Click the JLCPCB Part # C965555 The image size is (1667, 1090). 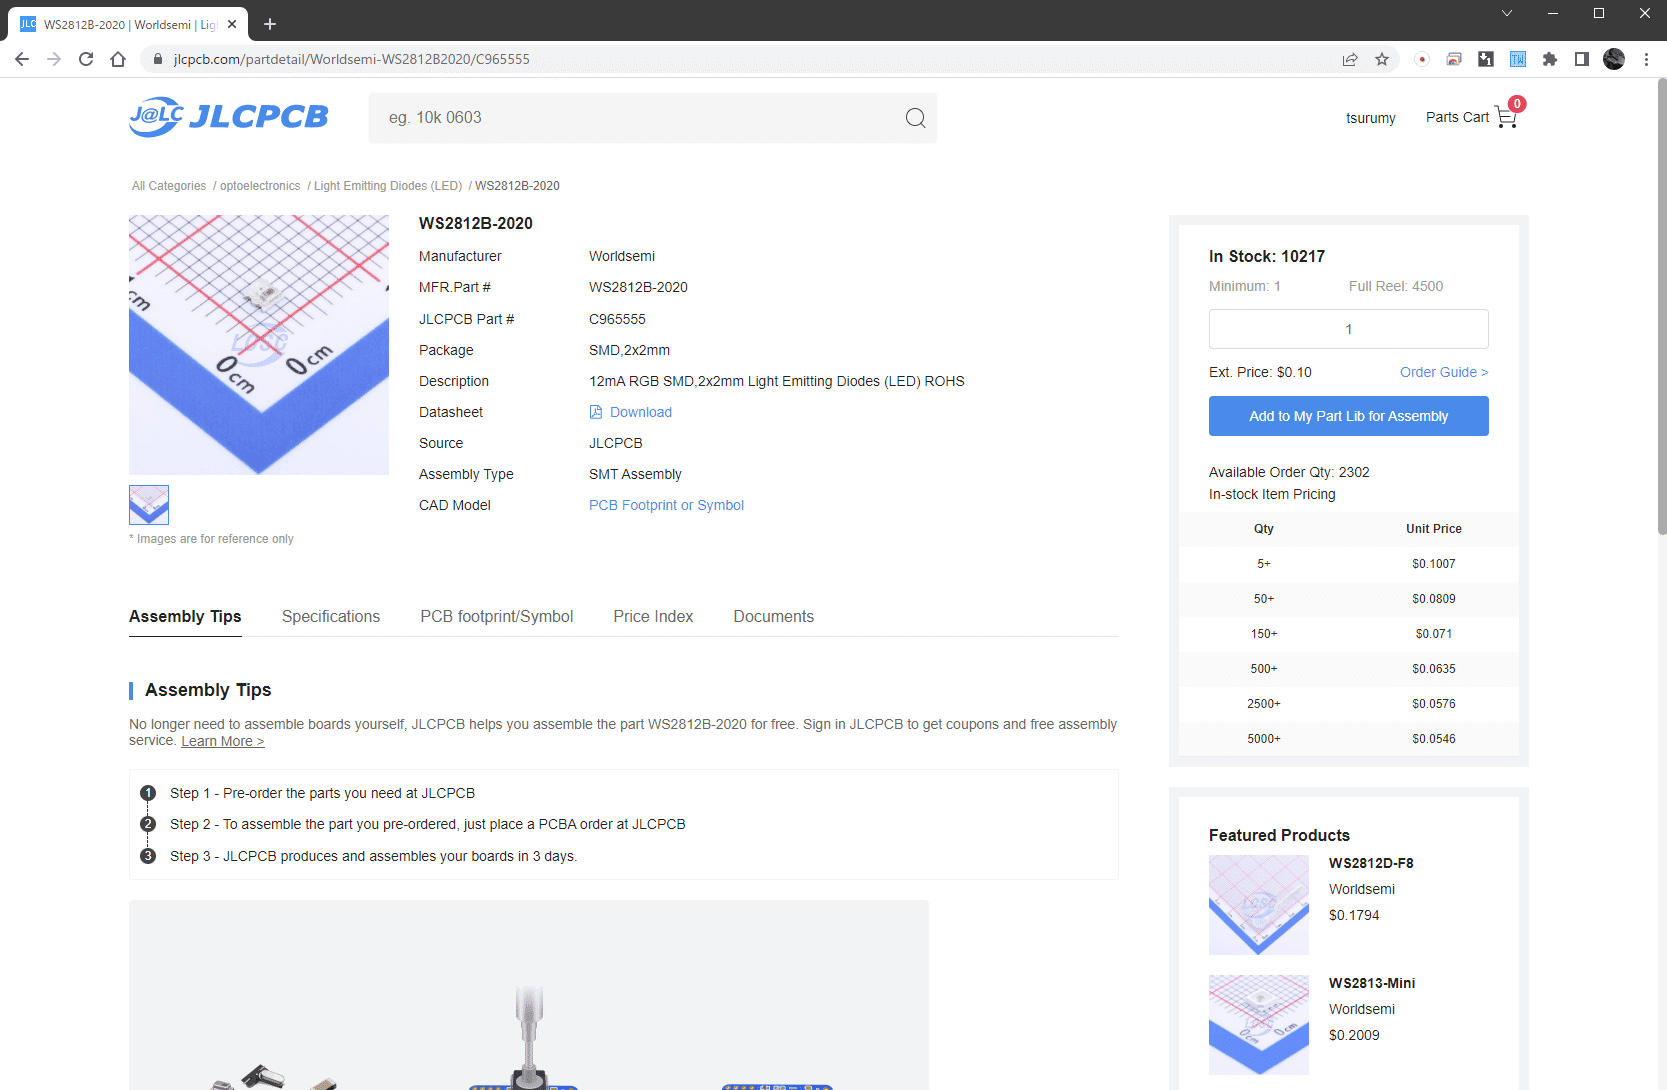[617, 319]
